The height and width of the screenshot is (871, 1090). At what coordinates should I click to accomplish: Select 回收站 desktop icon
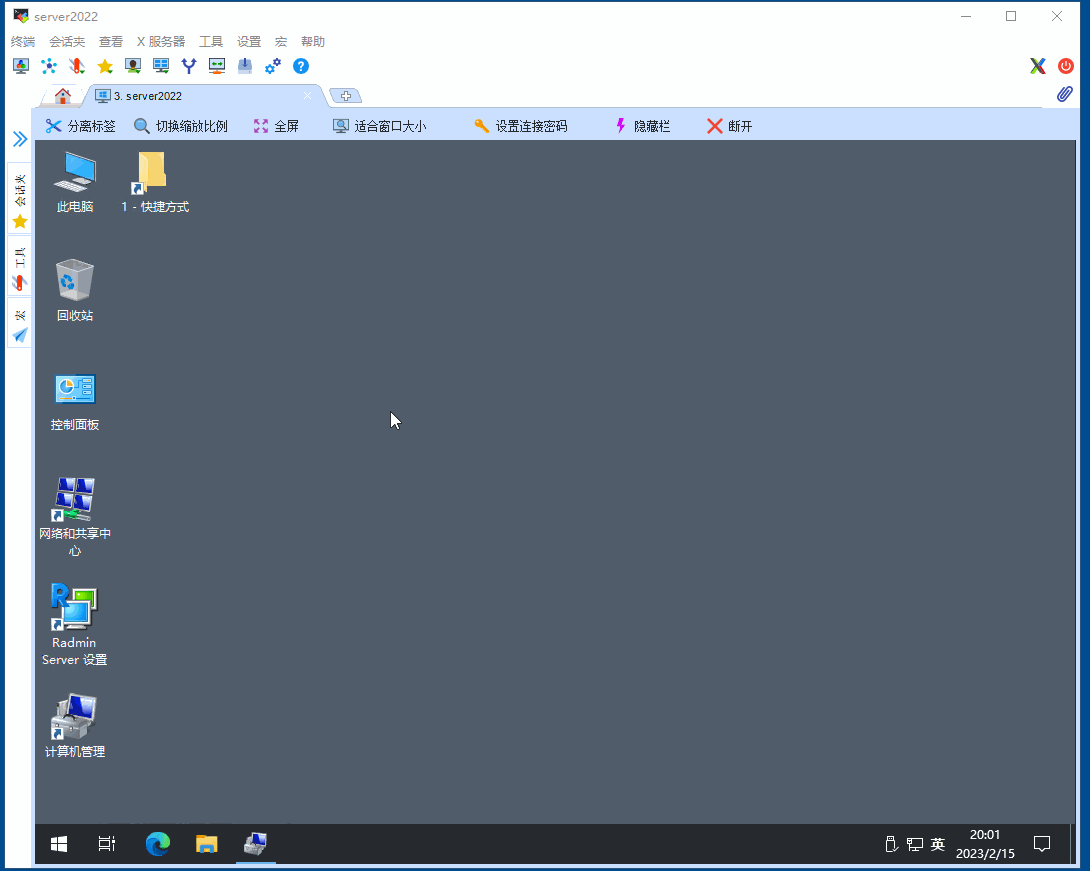[75, 291]
